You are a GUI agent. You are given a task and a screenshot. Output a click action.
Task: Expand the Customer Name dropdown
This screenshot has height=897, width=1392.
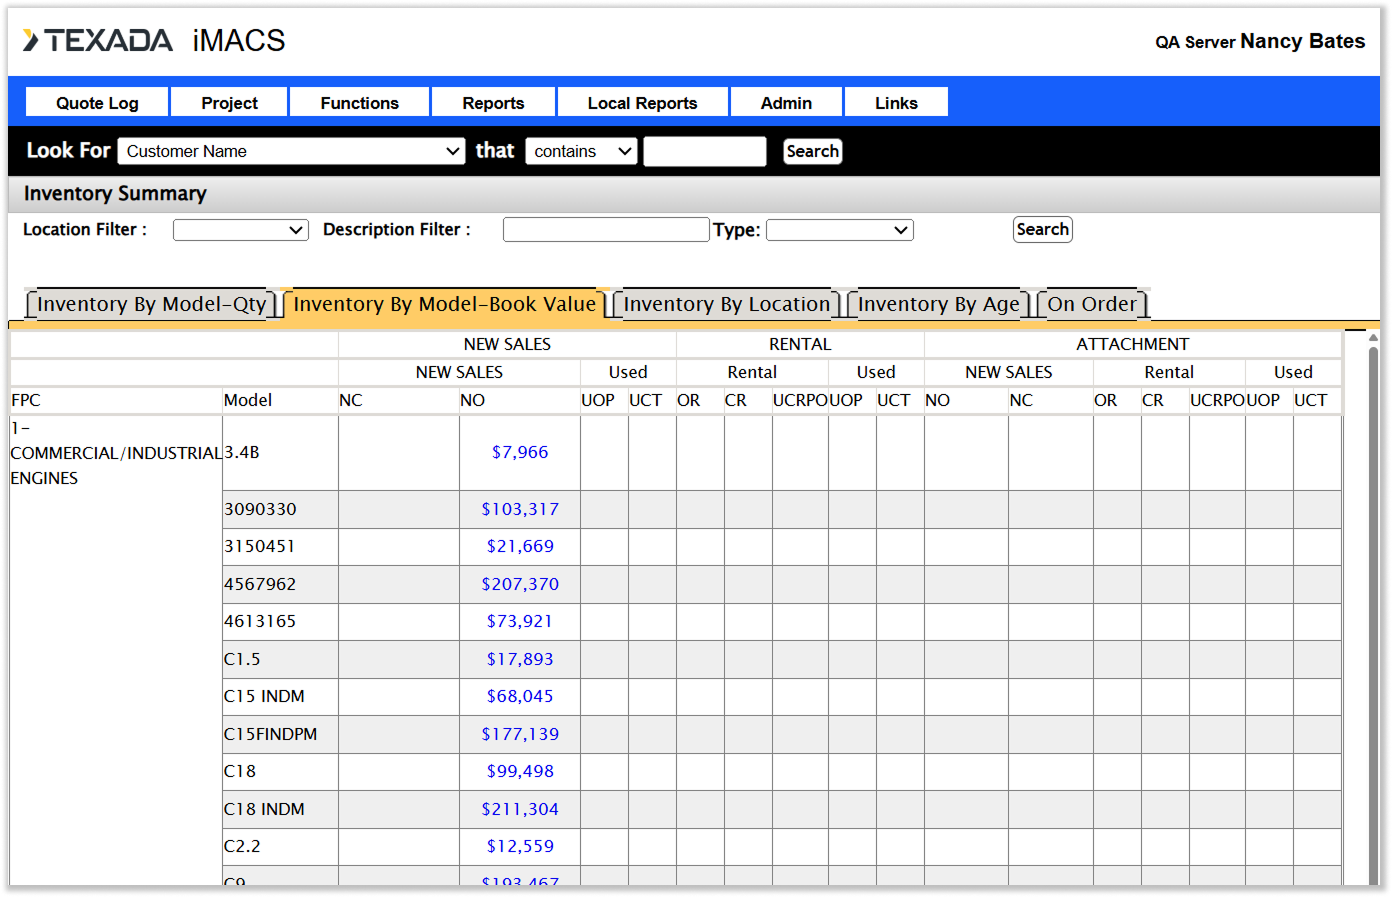pos(291,151)
